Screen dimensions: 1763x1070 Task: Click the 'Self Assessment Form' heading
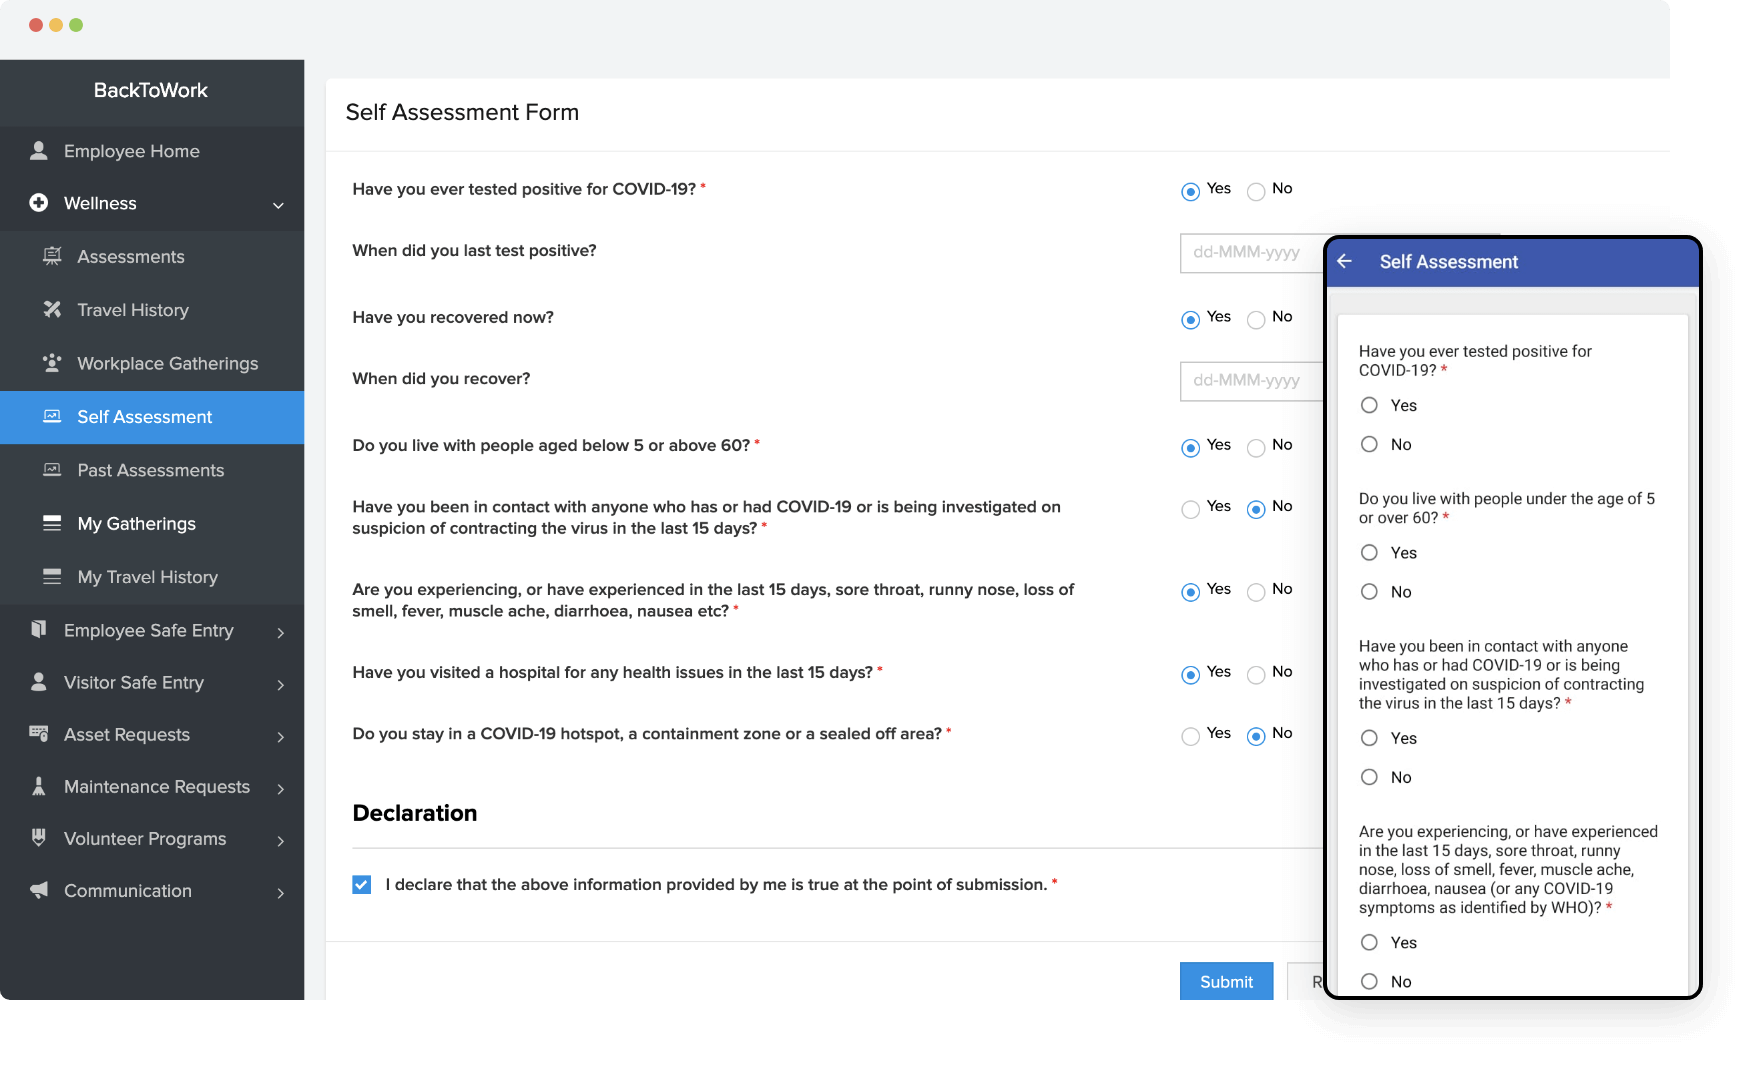point(462,112)
